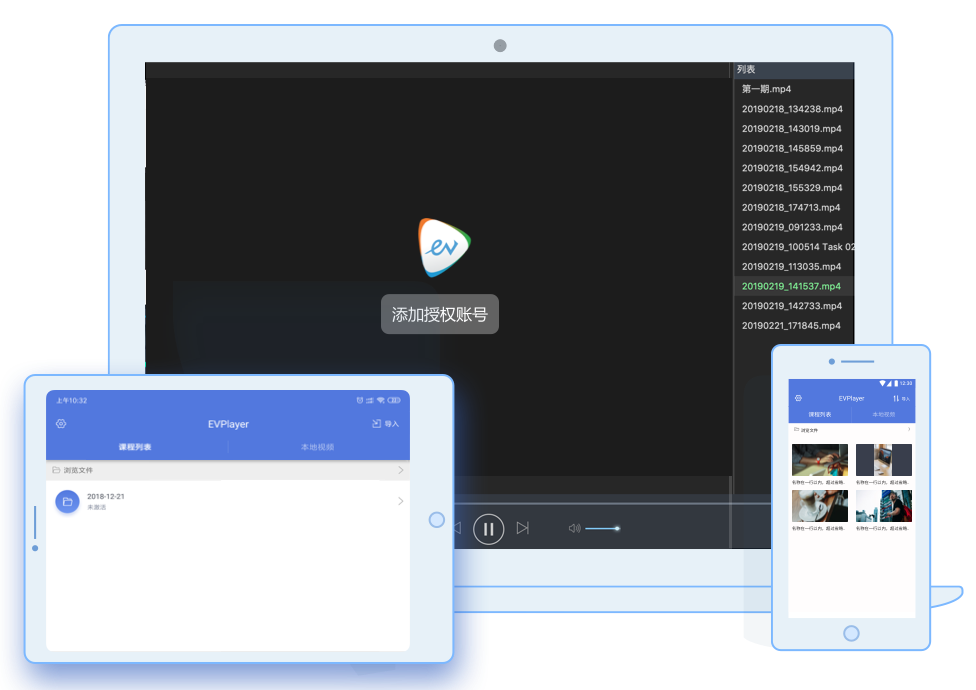
Task: Adjust the volume slider in the player
Action: [x=602, y=528]
